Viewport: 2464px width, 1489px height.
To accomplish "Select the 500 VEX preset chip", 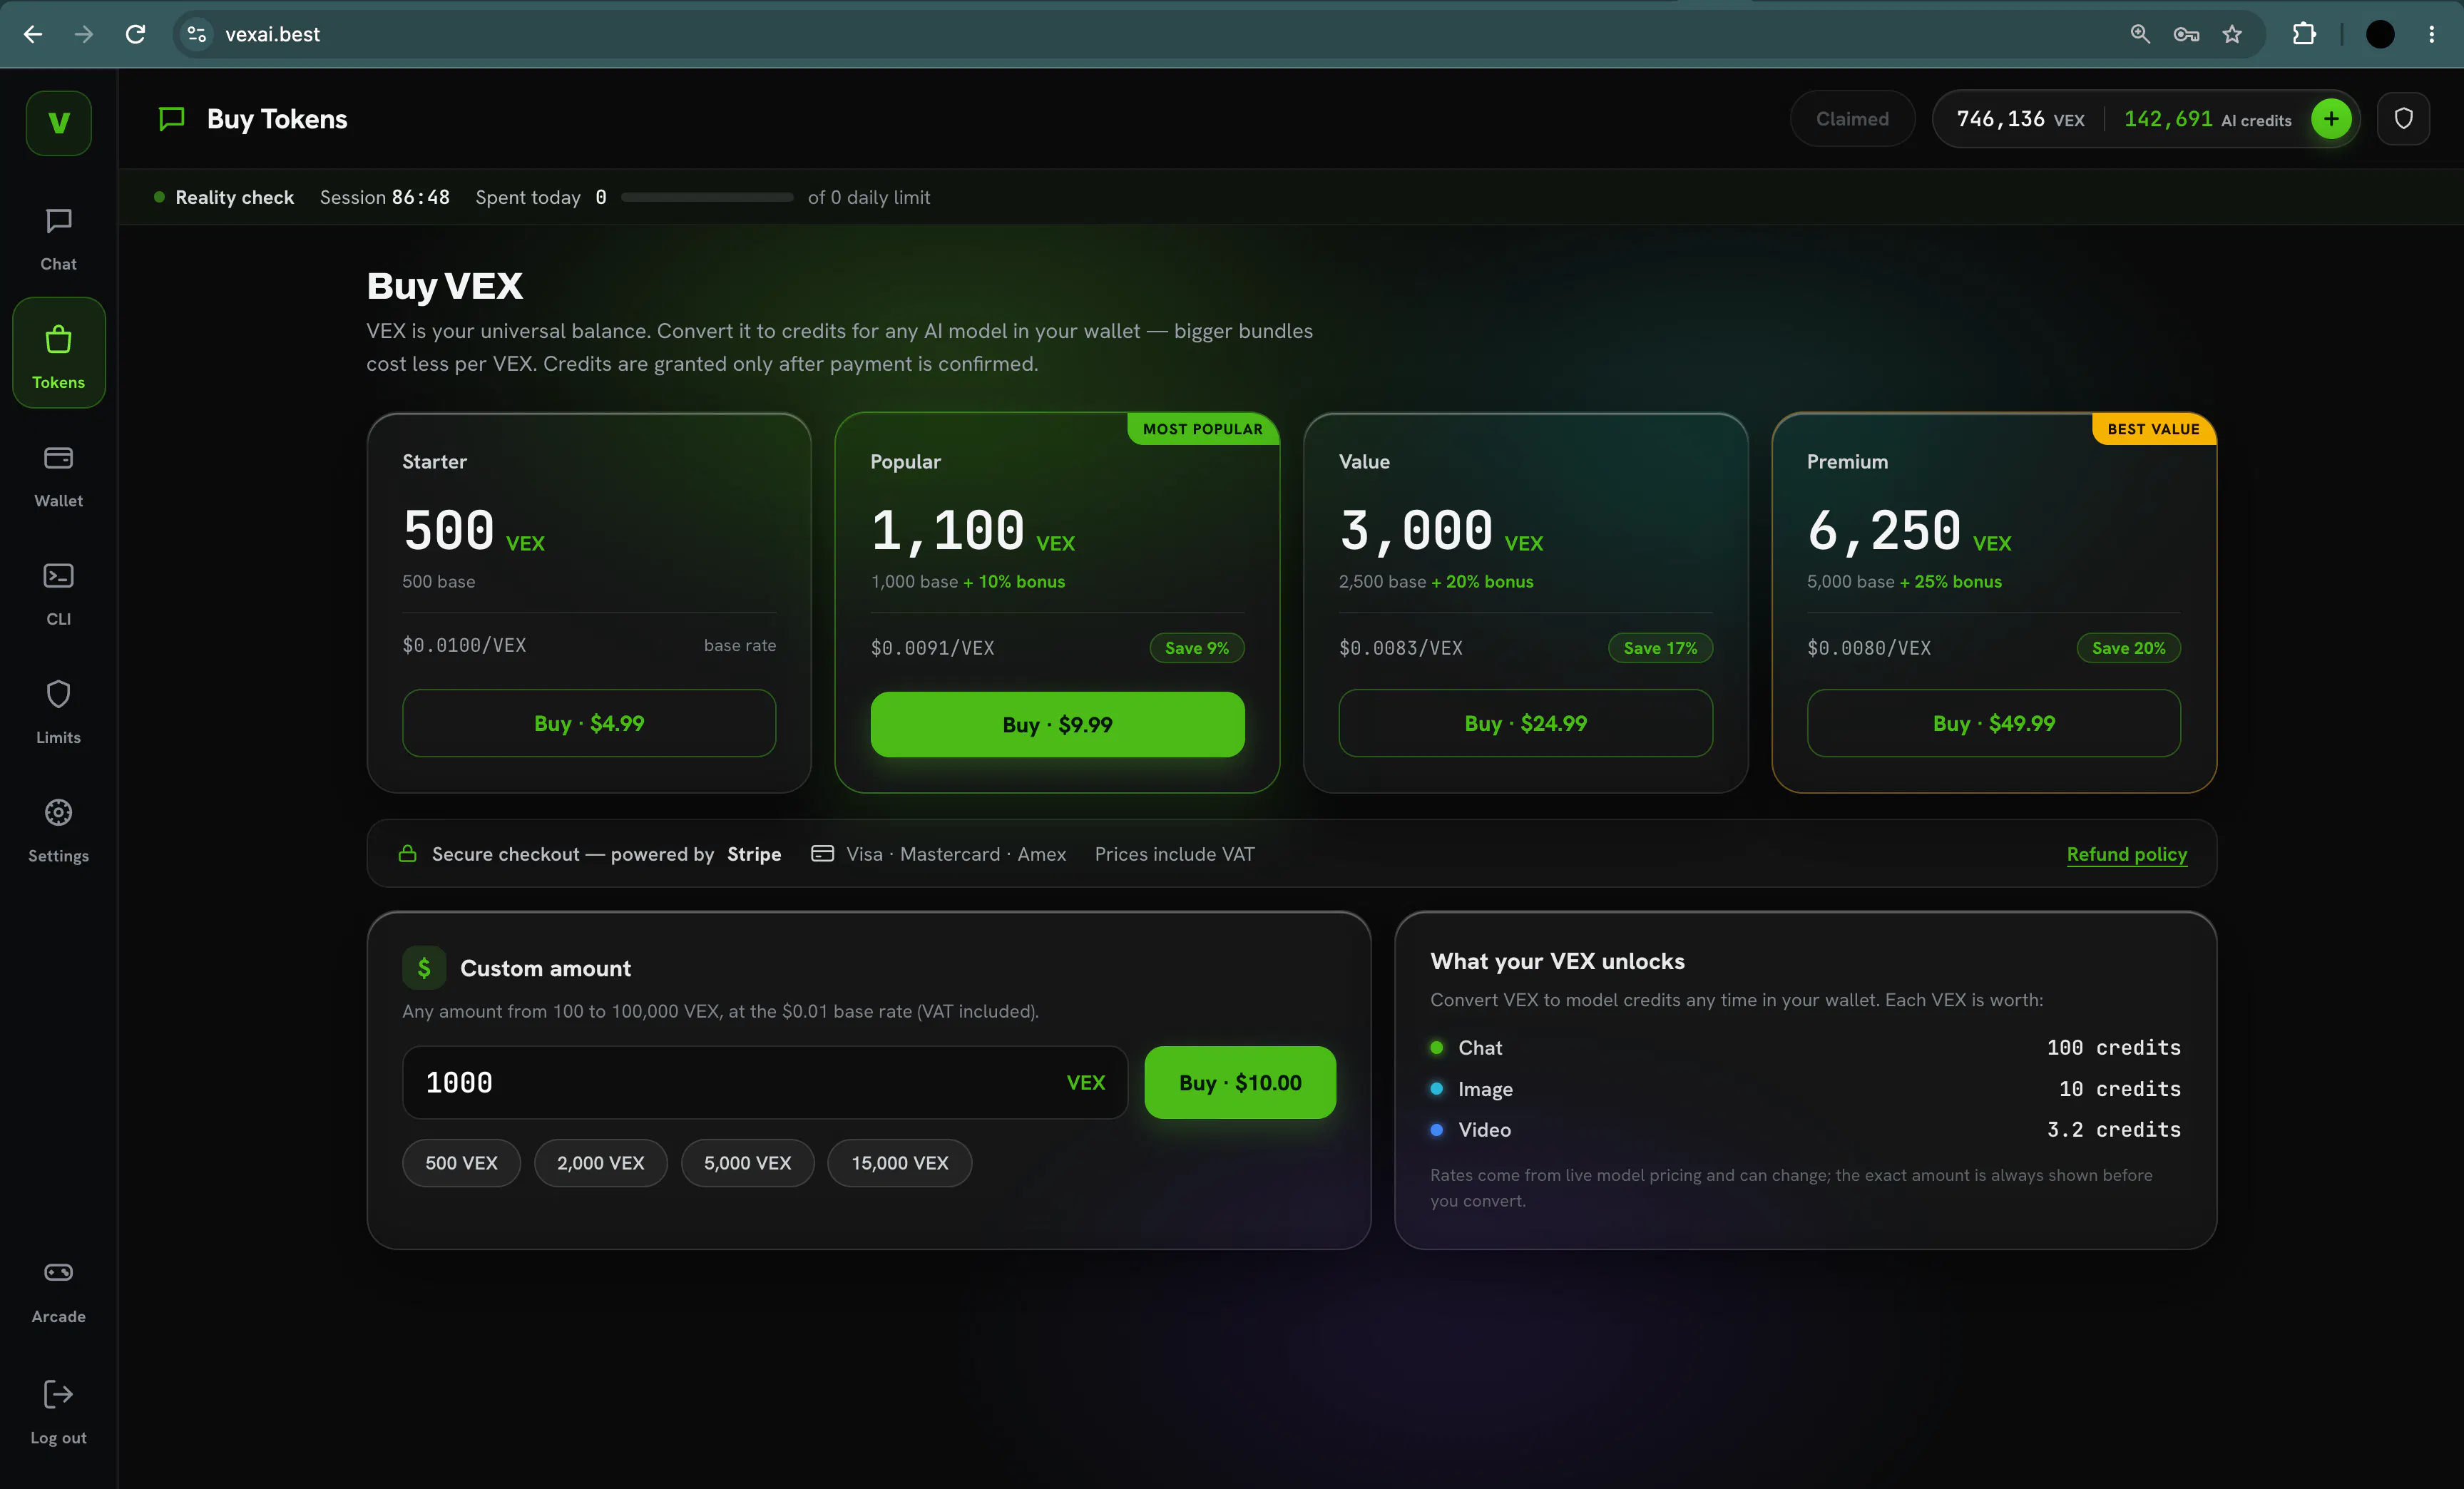I will (x=461, y=1163).
